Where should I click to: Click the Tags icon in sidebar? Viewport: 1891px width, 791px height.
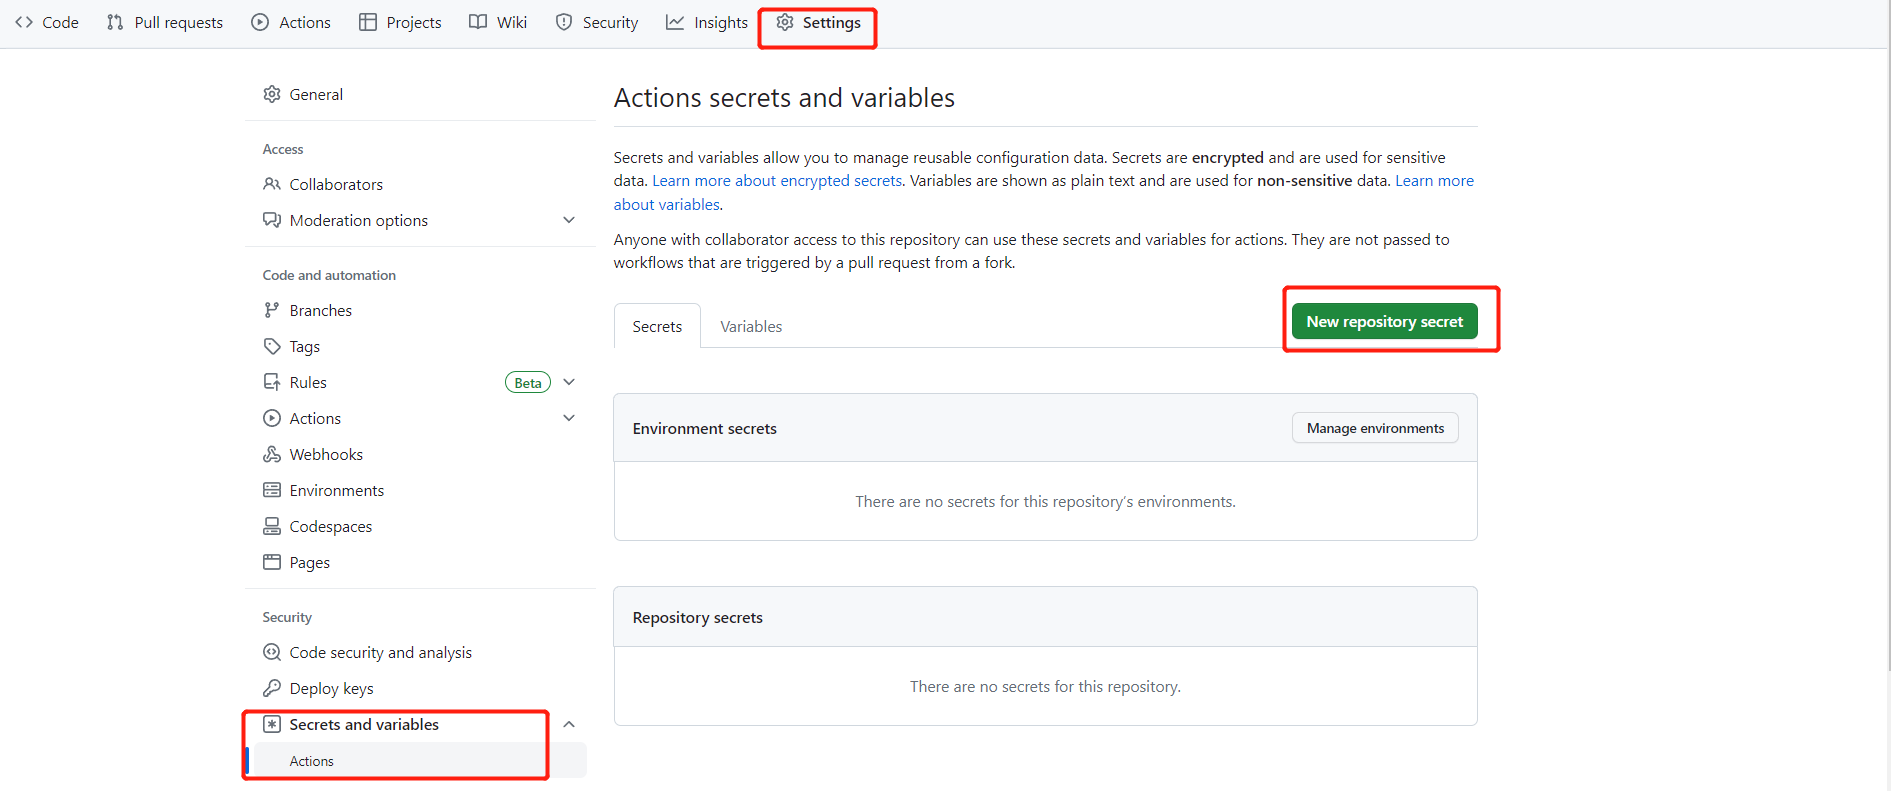click(x=271, y=346)
